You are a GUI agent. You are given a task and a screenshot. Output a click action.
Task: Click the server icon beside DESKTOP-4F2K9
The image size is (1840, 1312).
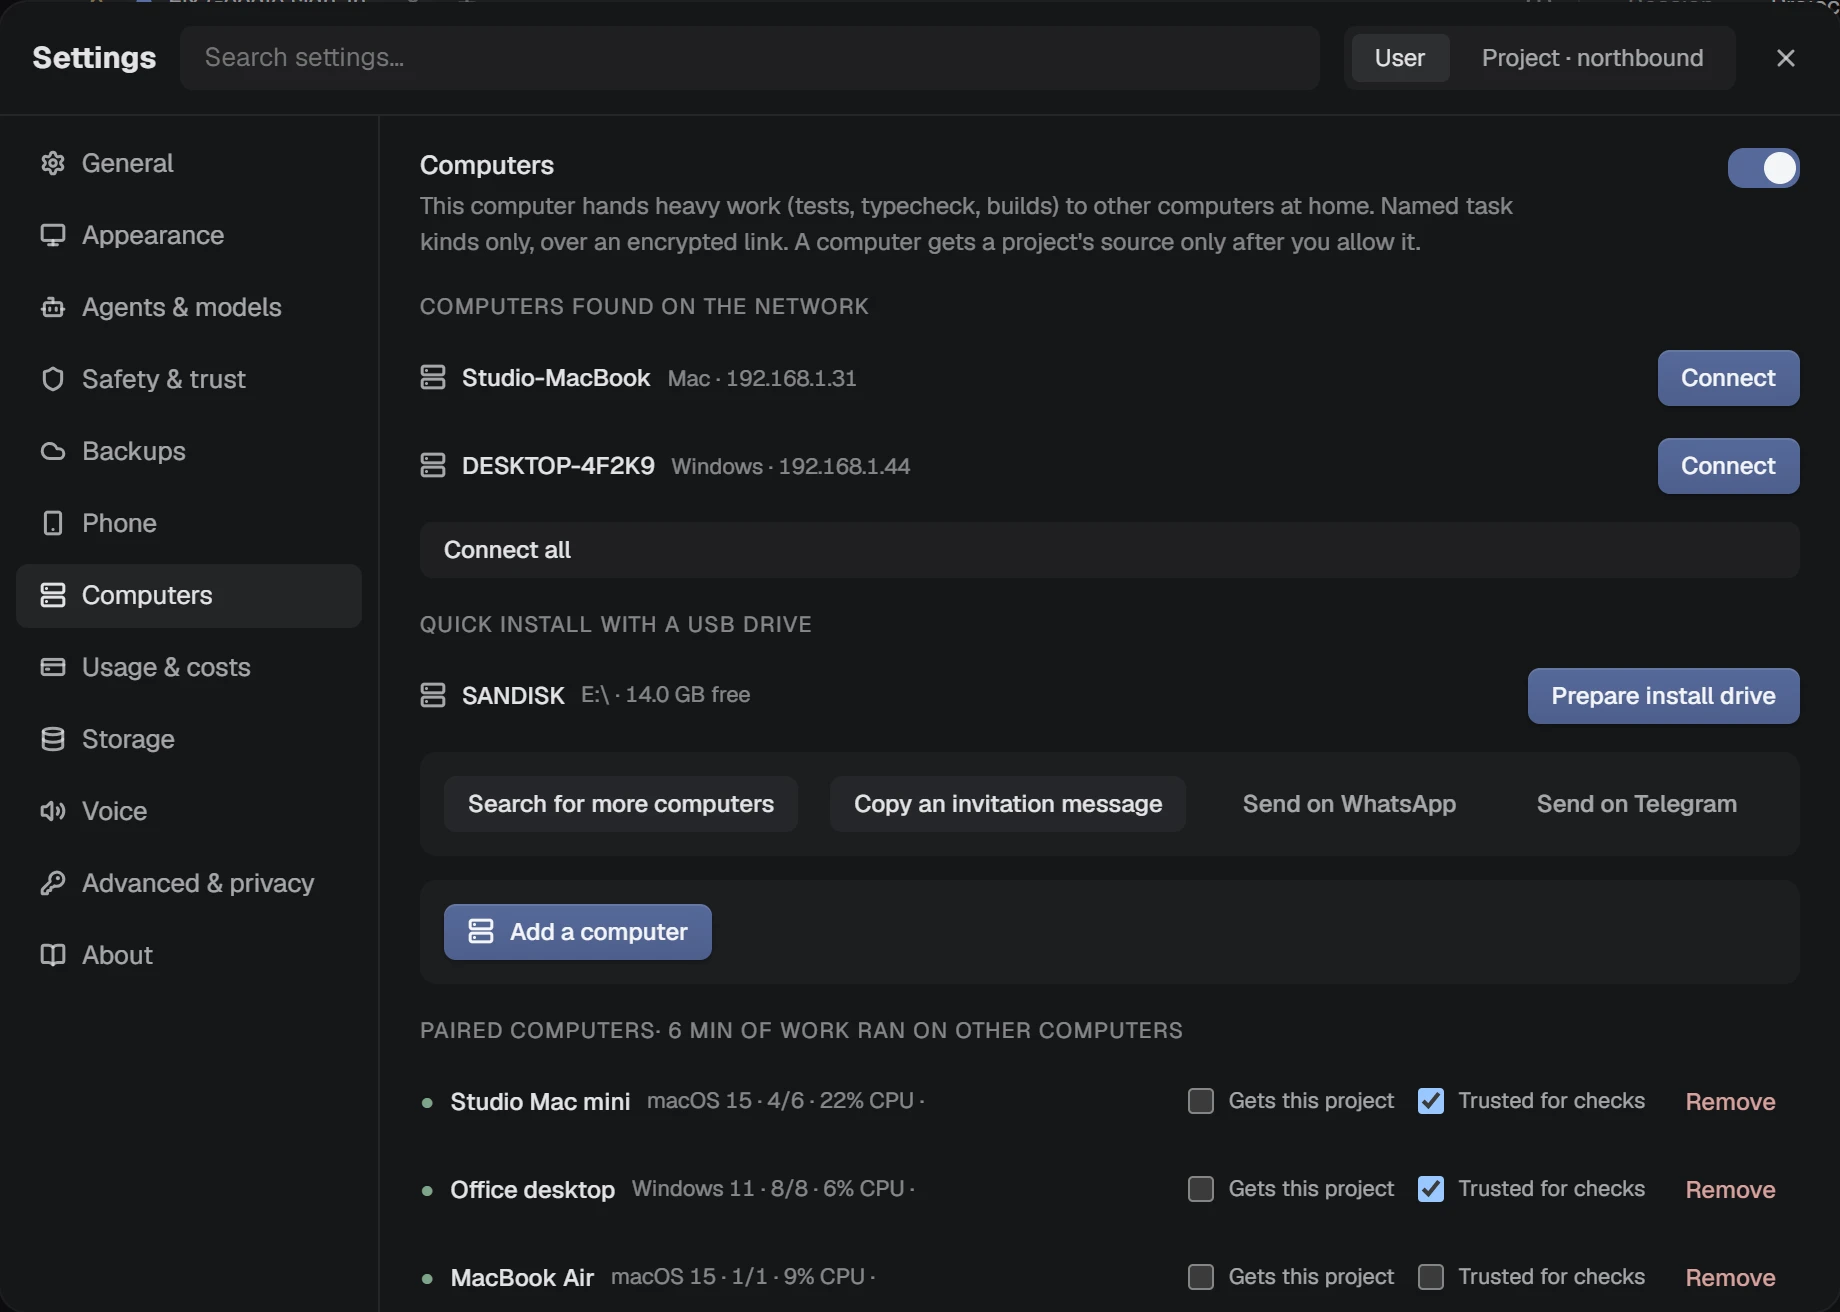coord(433,465)
